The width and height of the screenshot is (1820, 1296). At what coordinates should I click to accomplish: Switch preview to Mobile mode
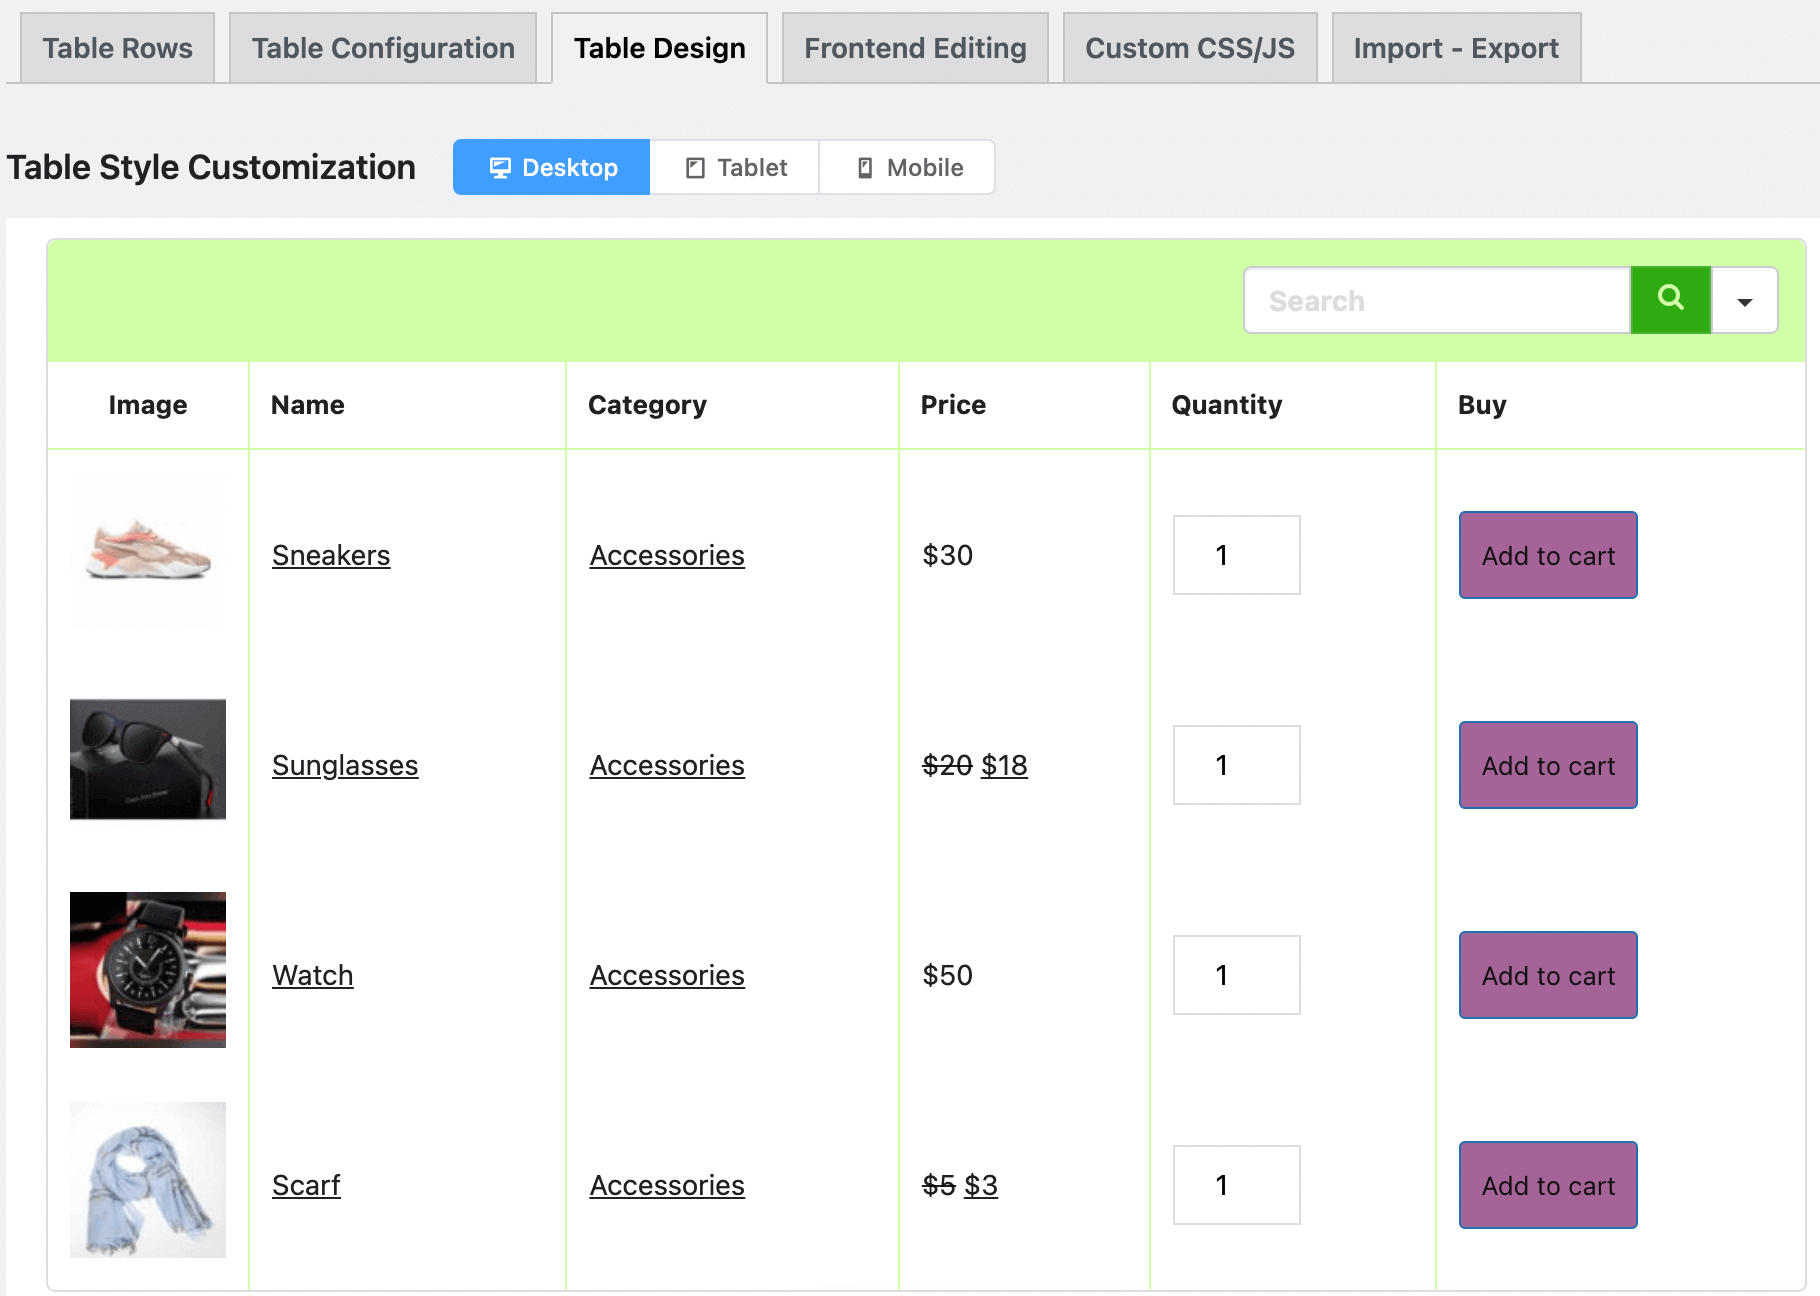click(x=905, y=167)
